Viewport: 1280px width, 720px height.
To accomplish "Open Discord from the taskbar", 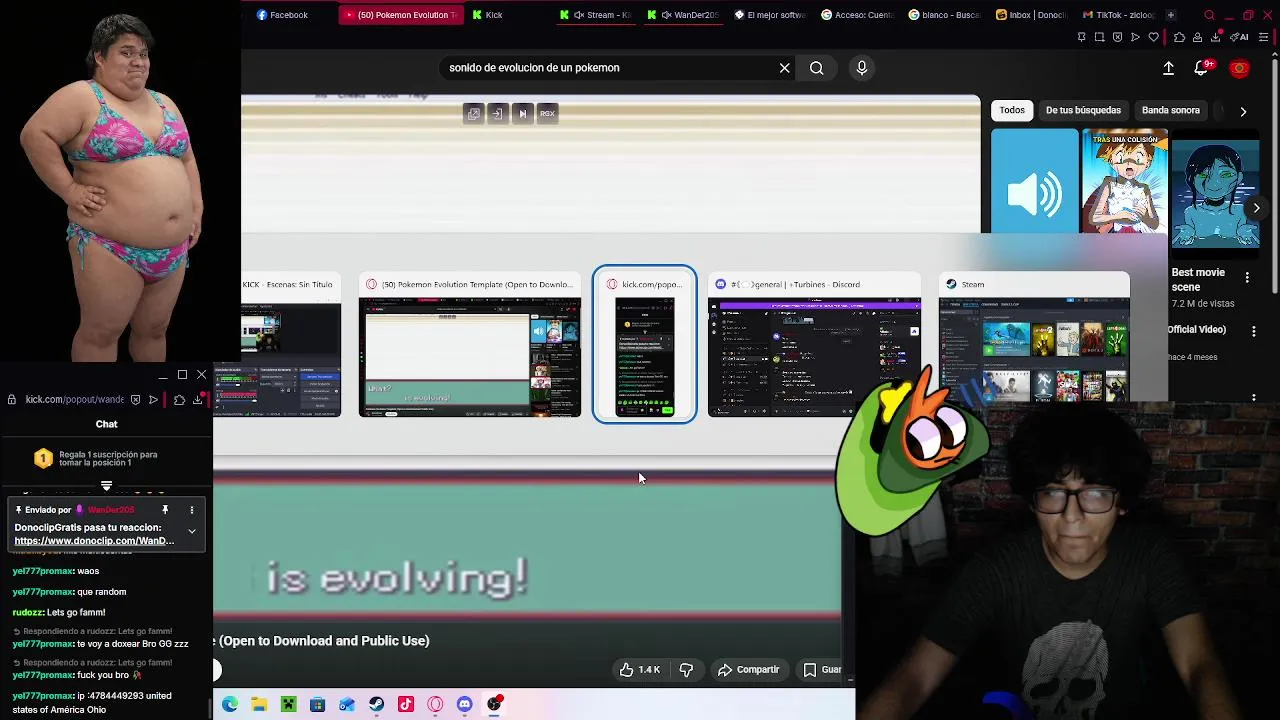I will (464, 705).
